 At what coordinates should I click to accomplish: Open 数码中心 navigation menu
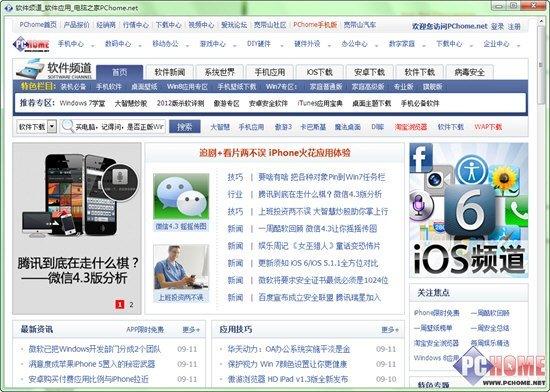point(118,44)
